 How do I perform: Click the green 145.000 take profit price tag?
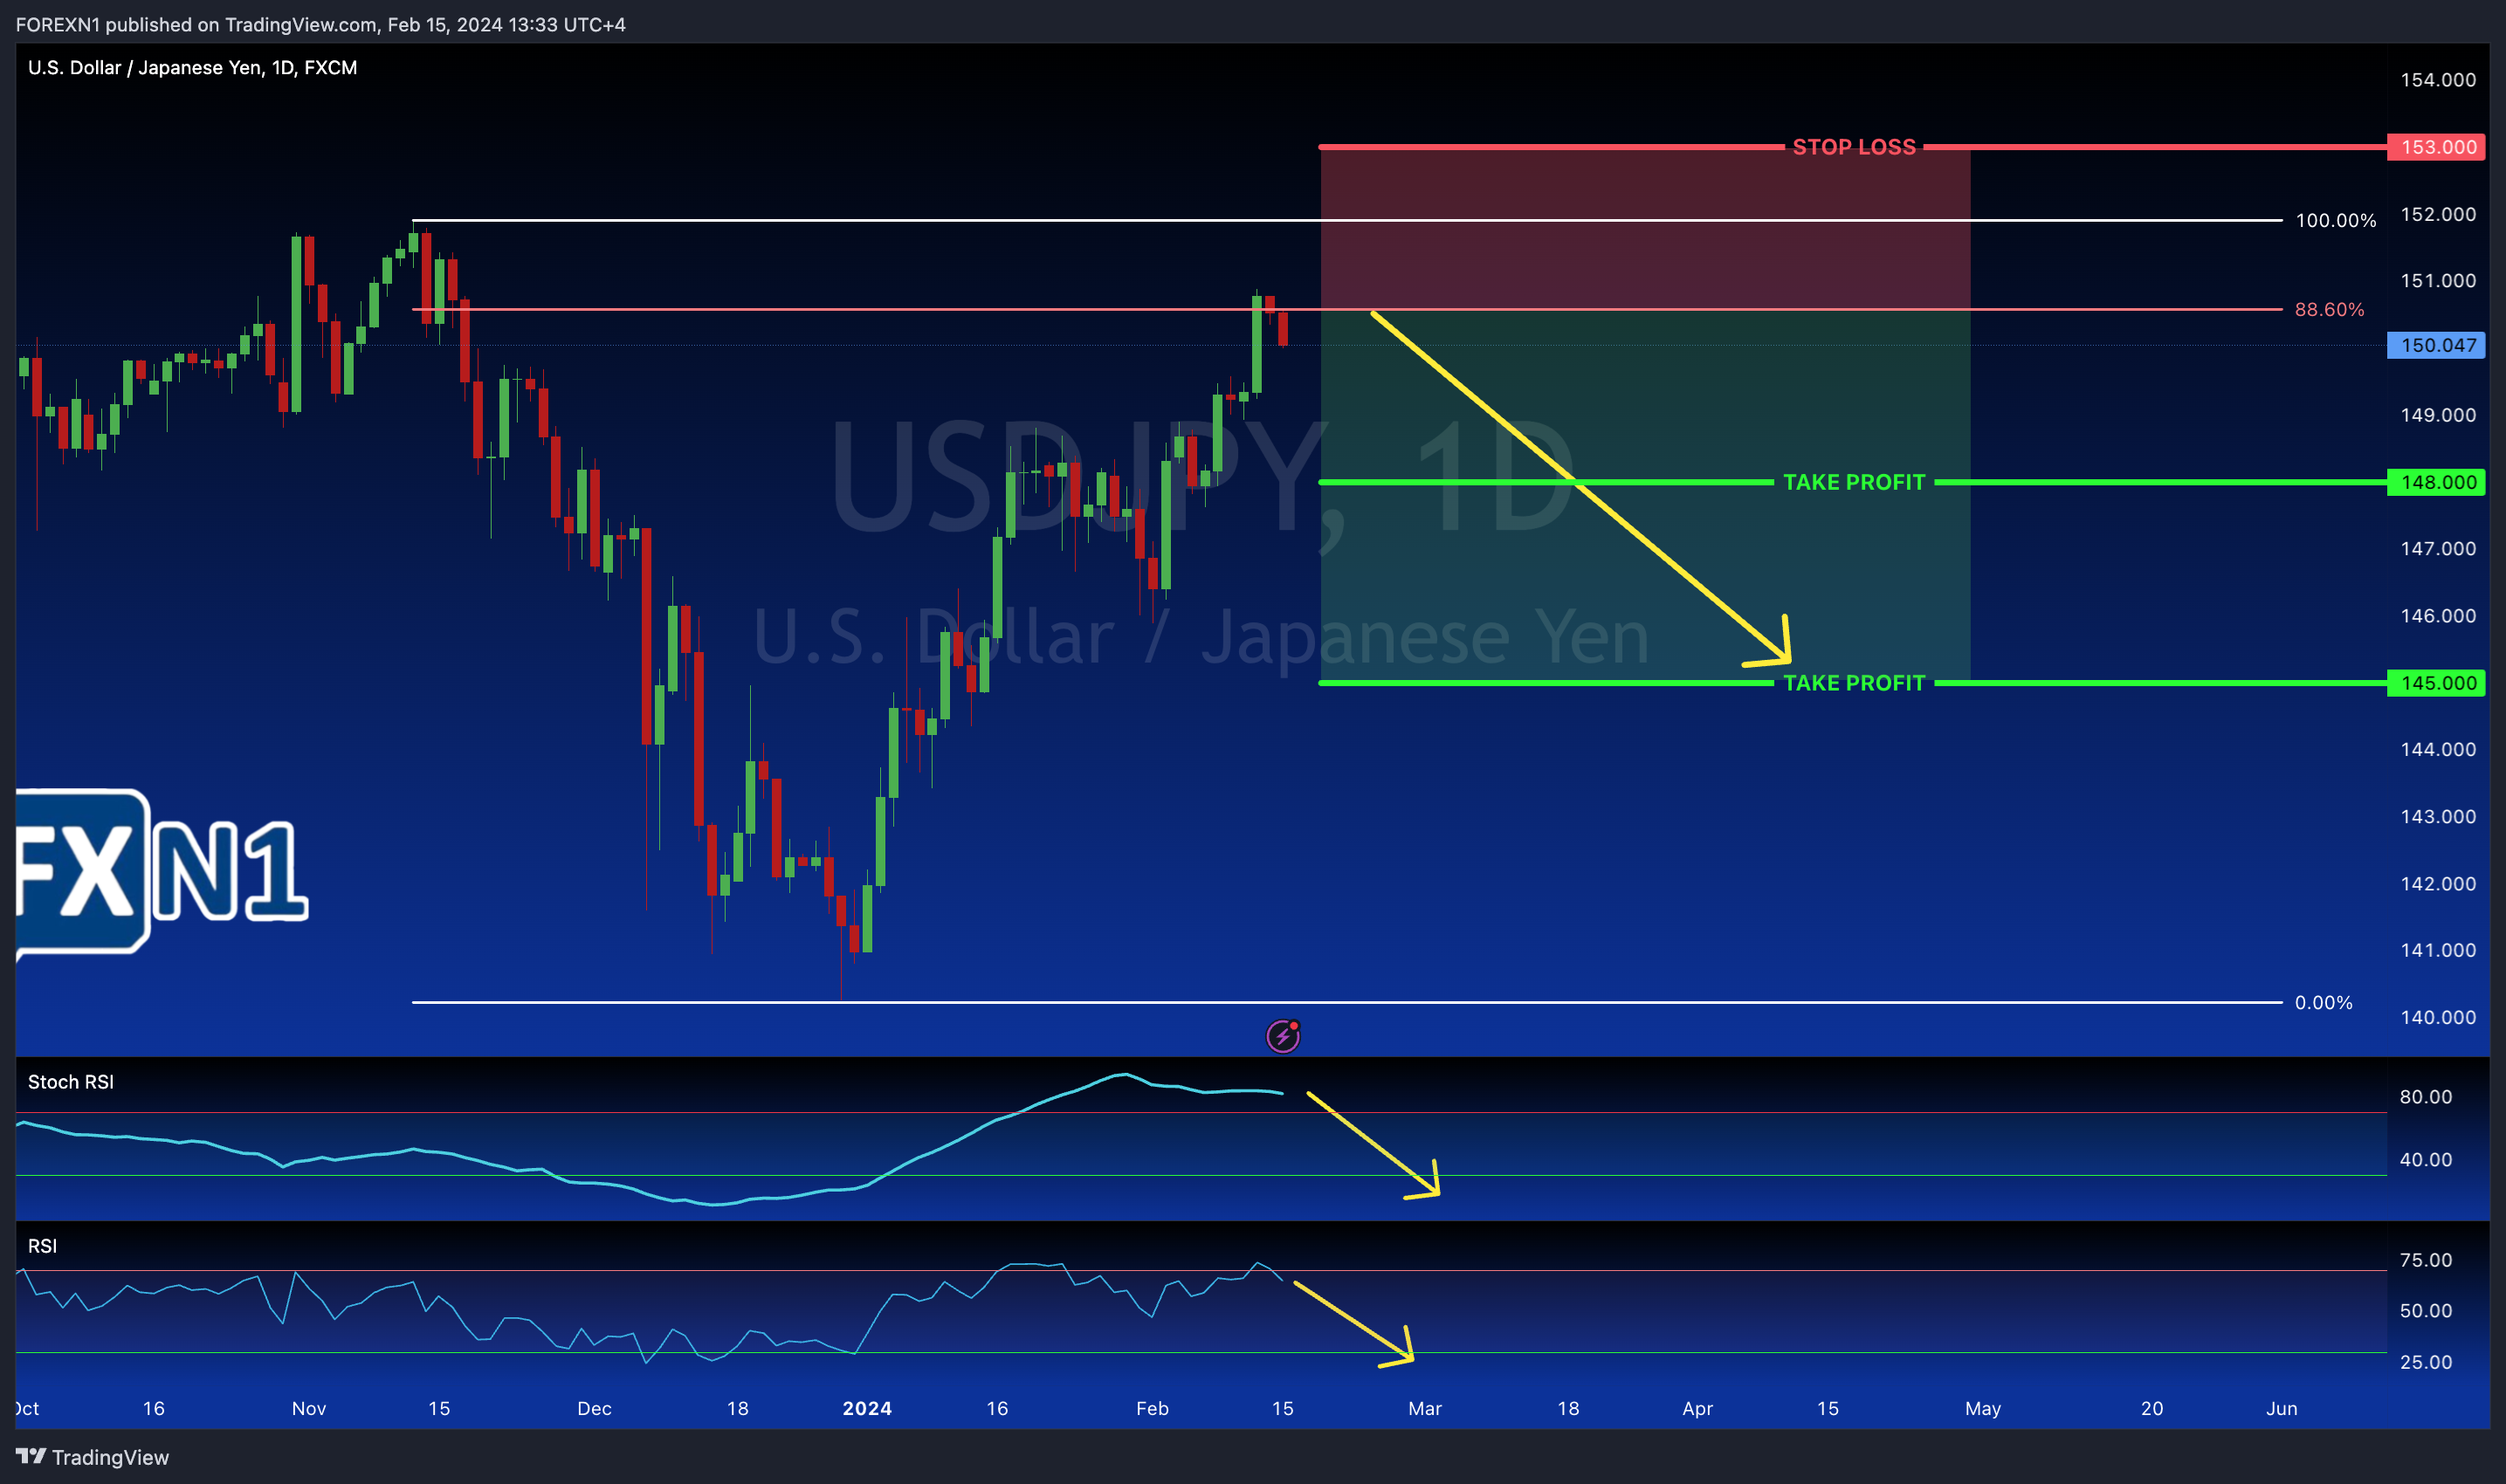click(x=2436, y=683)
